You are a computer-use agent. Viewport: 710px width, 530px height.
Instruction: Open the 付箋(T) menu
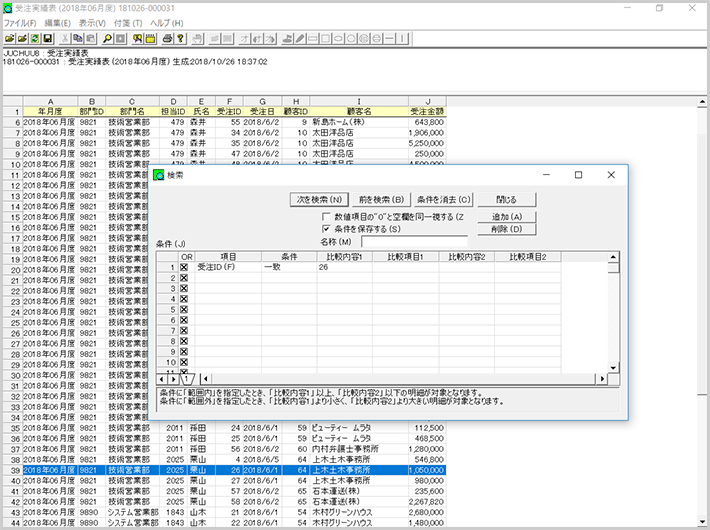[129, 22]
